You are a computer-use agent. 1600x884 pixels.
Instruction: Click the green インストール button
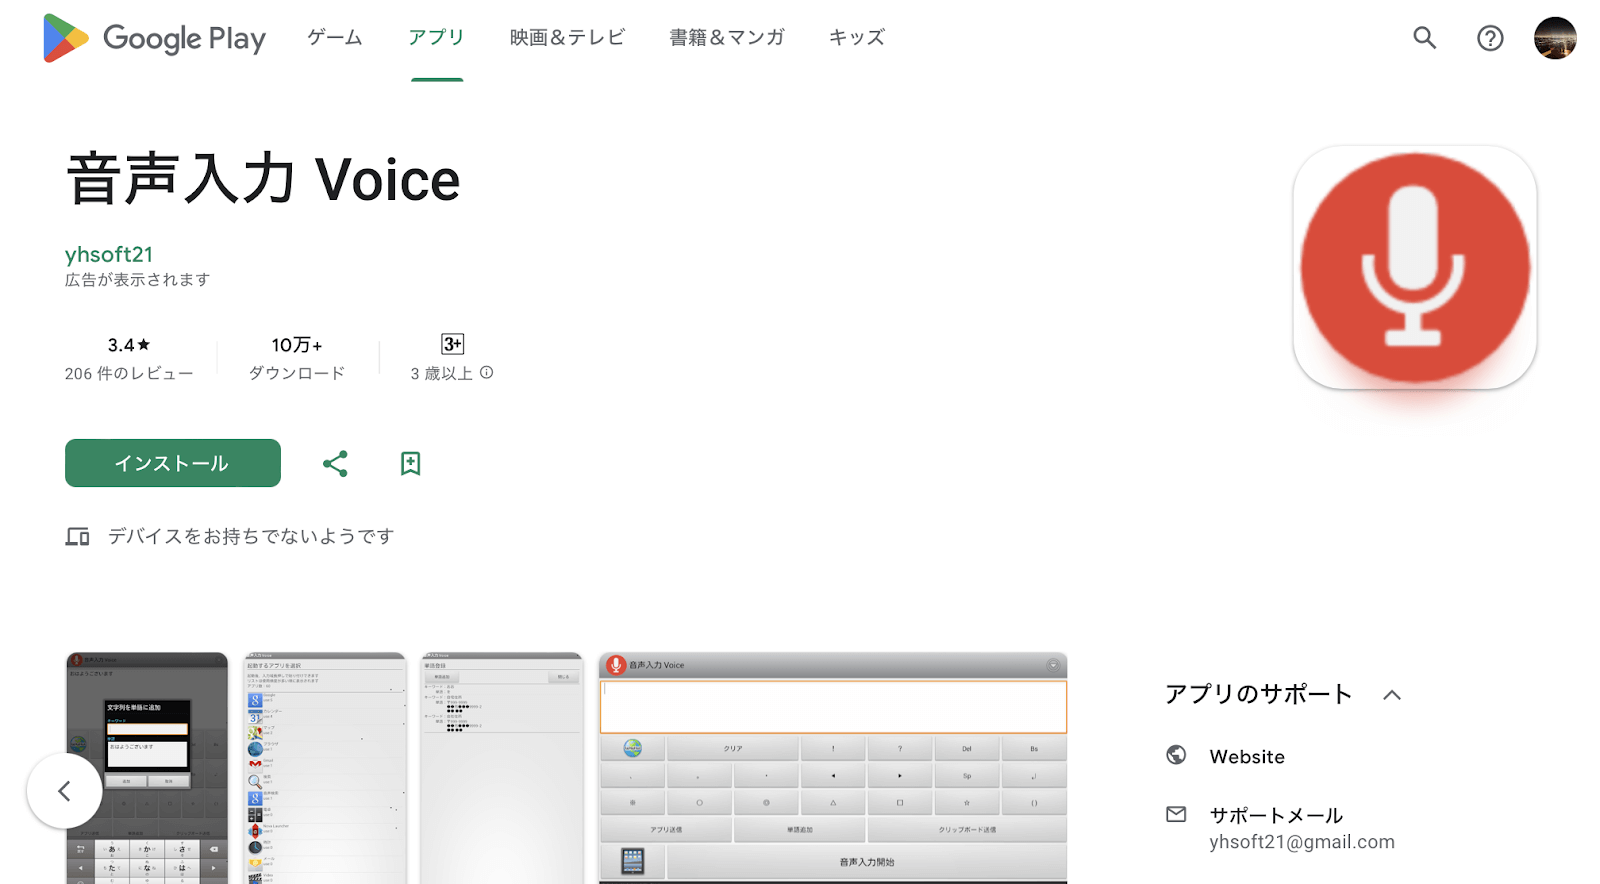click(173, 463)
